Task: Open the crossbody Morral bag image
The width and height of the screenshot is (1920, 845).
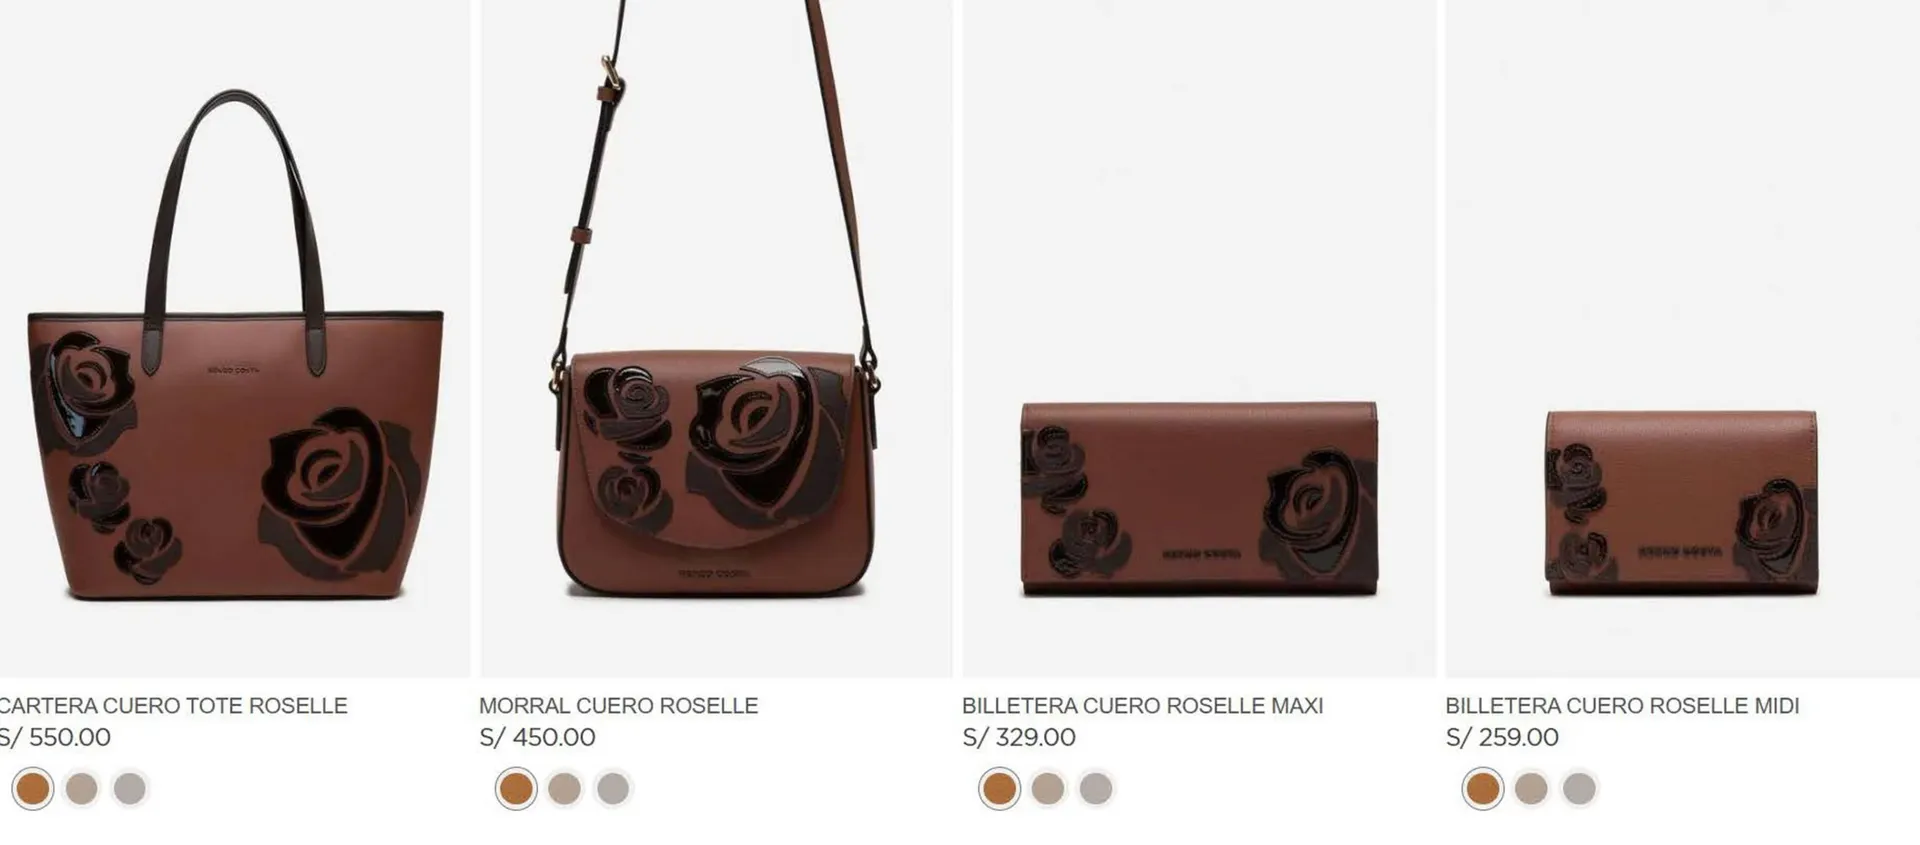Action: coord(716,339)
